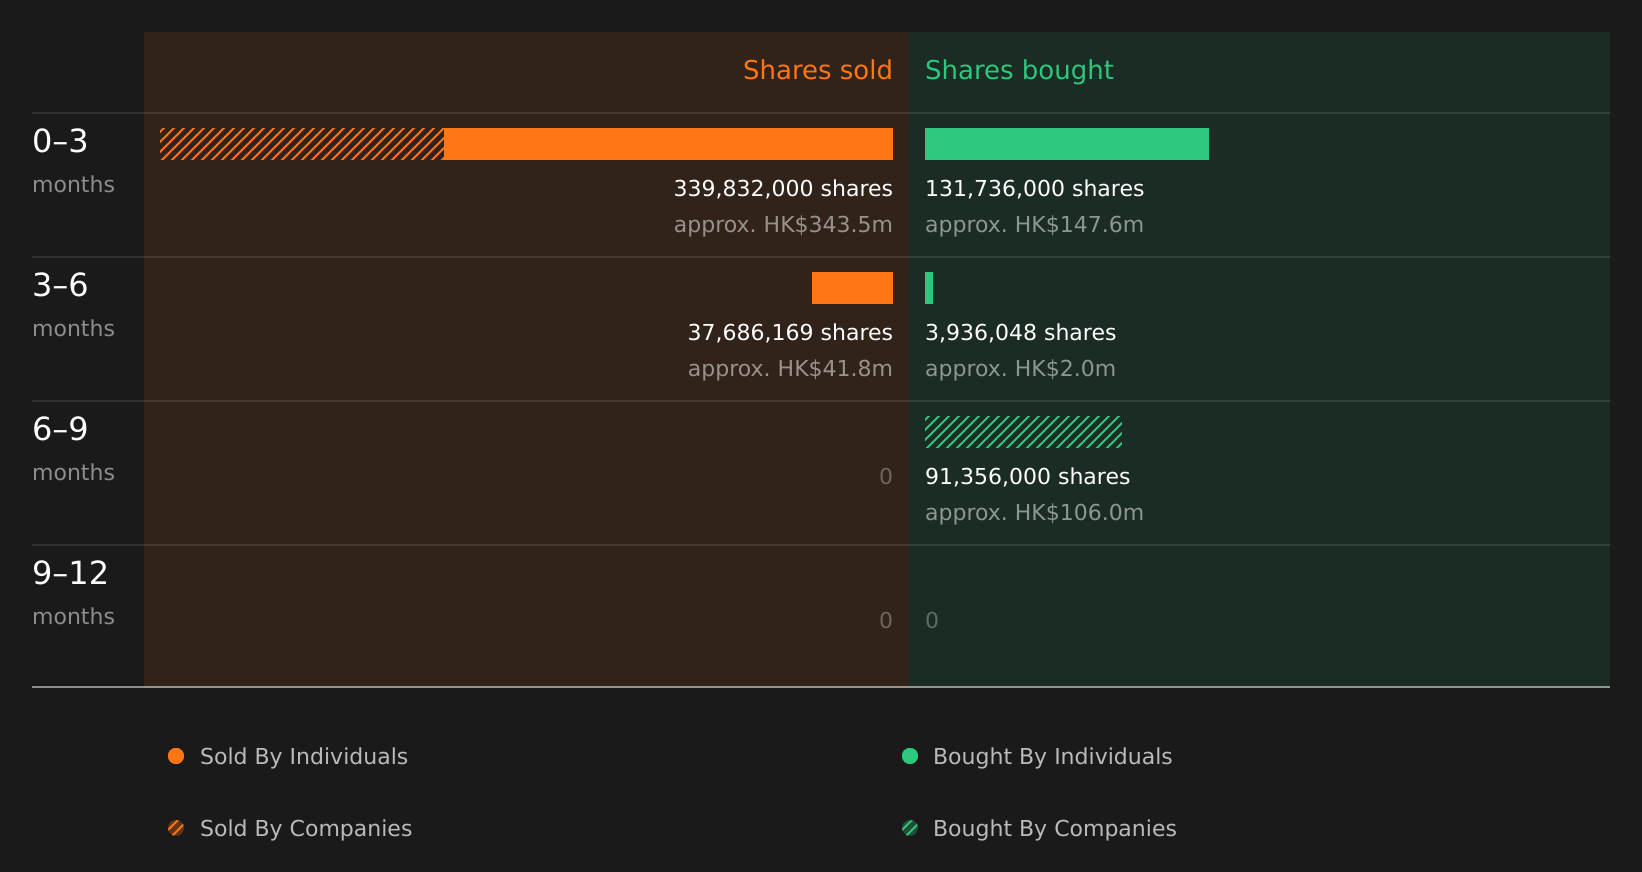Select the Bought By Companies legend label
Screen dimensions: 1642x872
click(x=1055, y=829)
